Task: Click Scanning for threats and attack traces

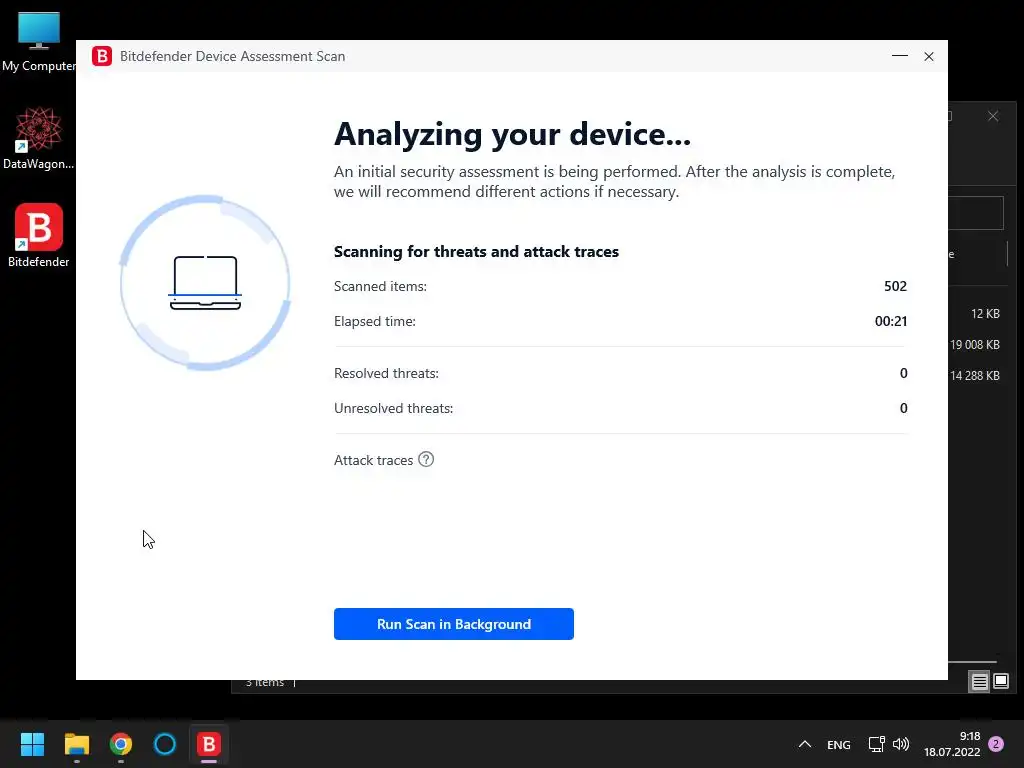Action: point(476,251)
